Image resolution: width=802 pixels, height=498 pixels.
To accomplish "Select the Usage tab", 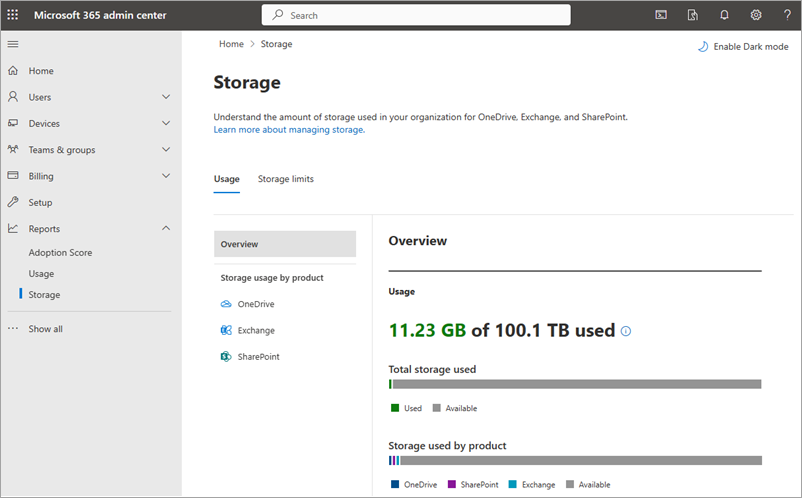I will [226, 179].
